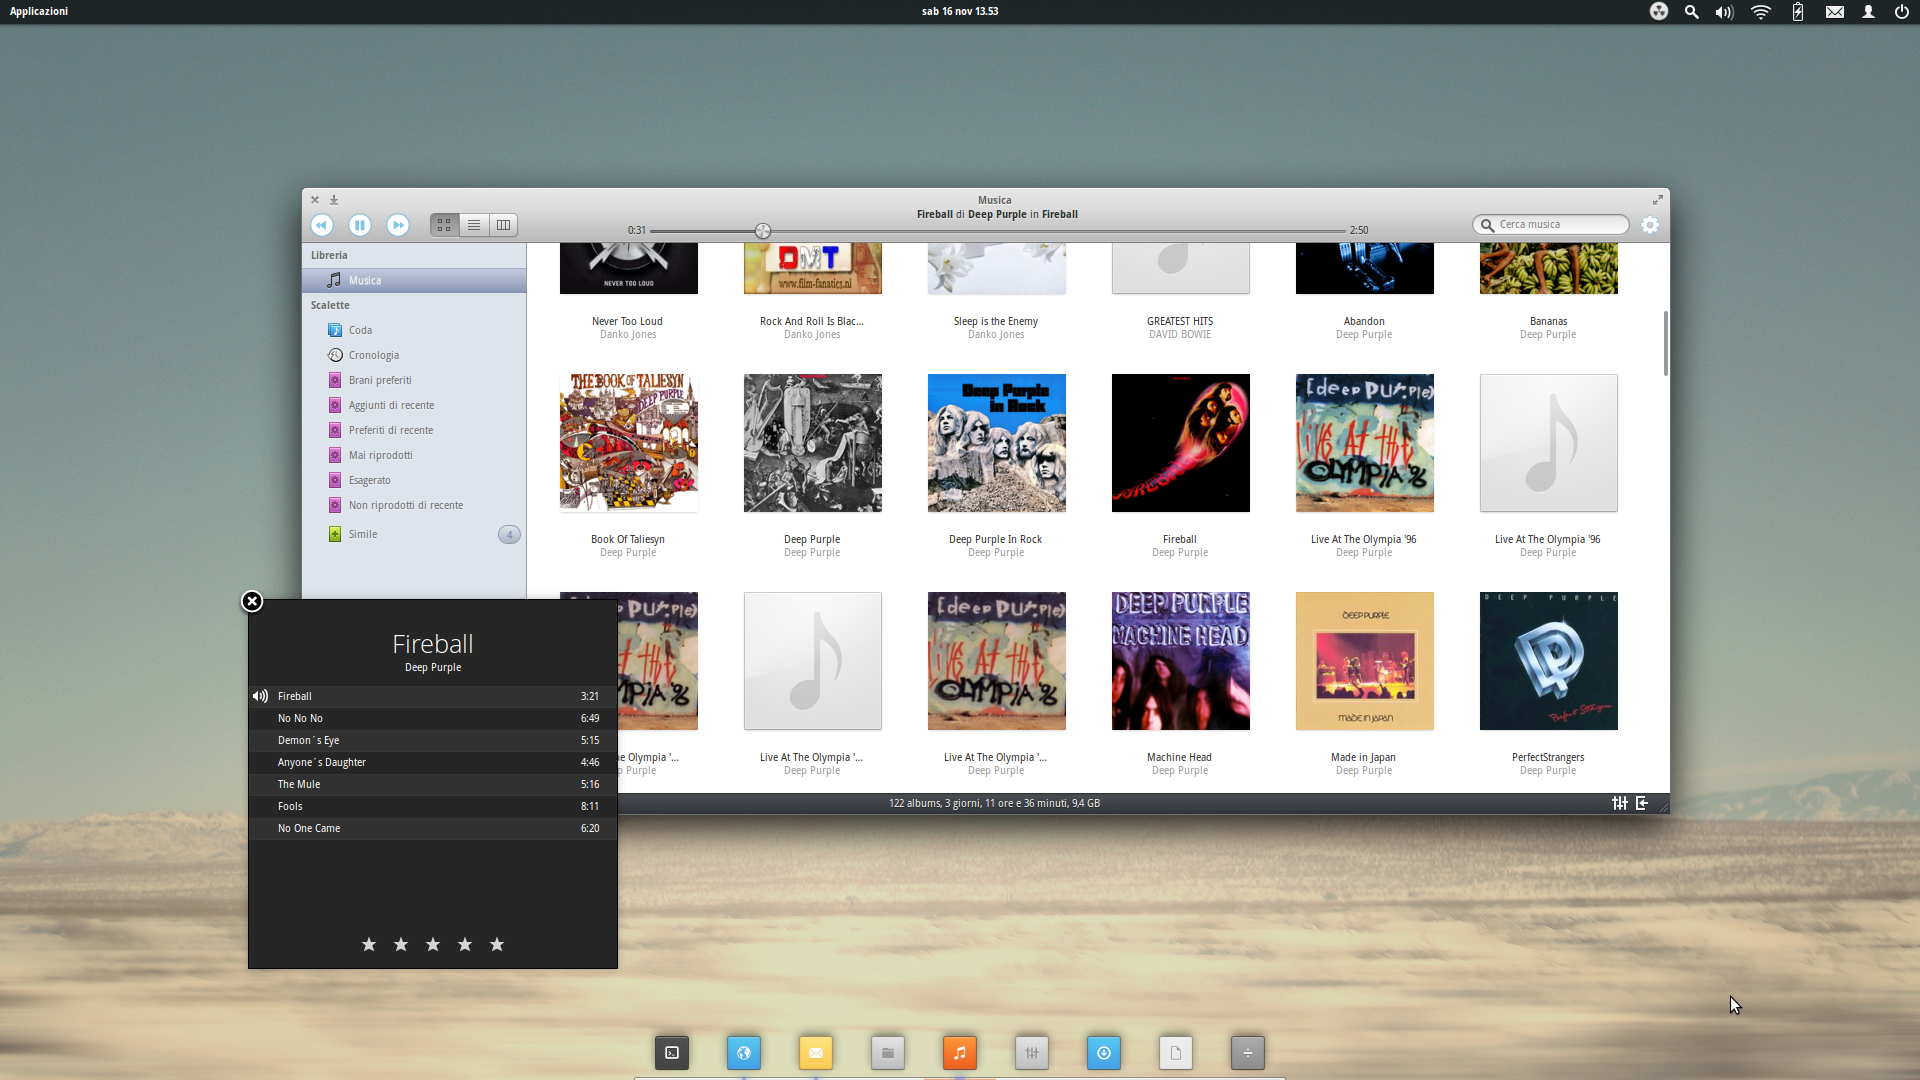This screenshot has height=1080, width=1920.
Task: Open Applicazioni menu in top panel
Action: coord(39,11)
